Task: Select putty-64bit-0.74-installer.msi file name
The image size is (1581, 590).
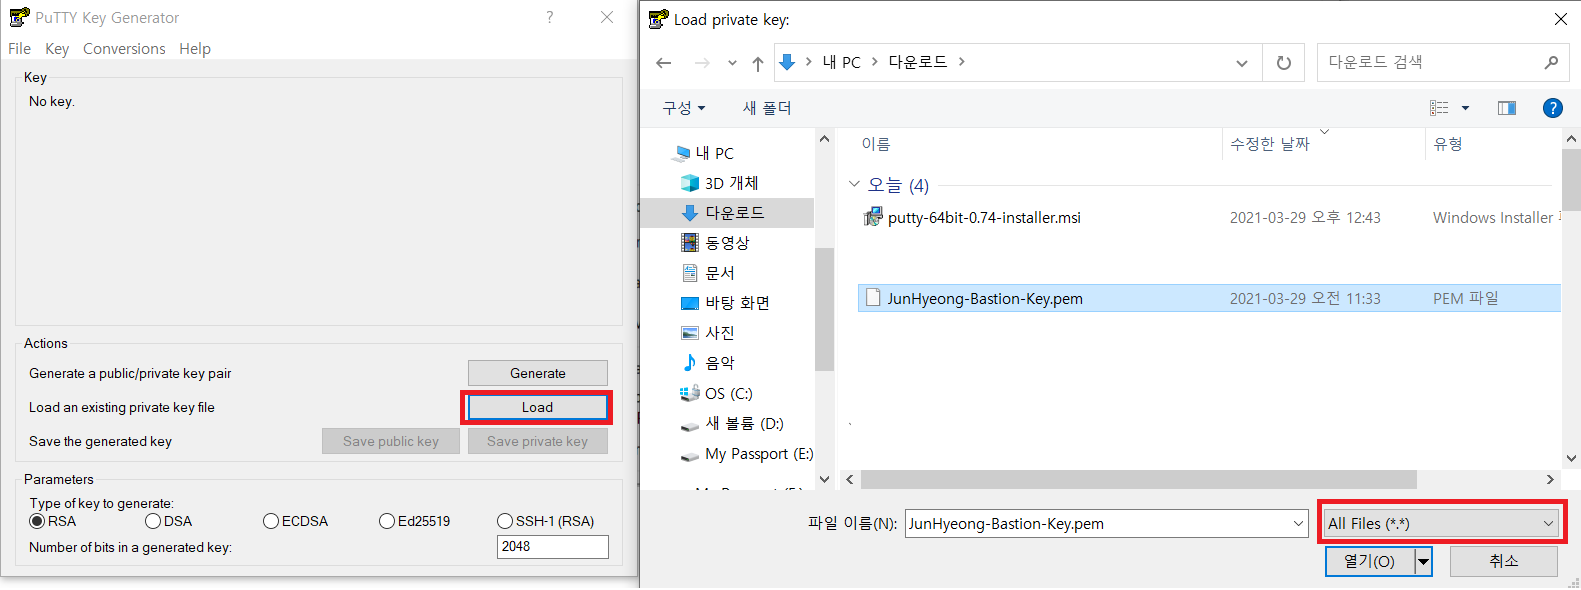Action: tap(984, 217)
